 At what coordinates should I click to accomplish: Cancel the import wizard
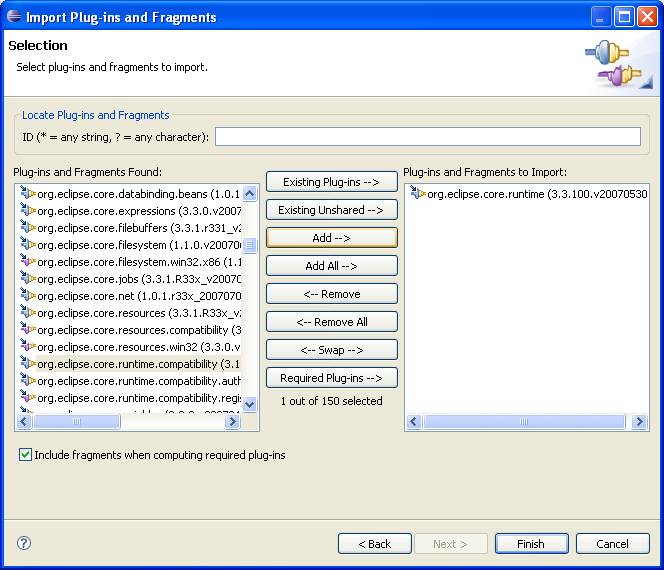tap(612, 544)
